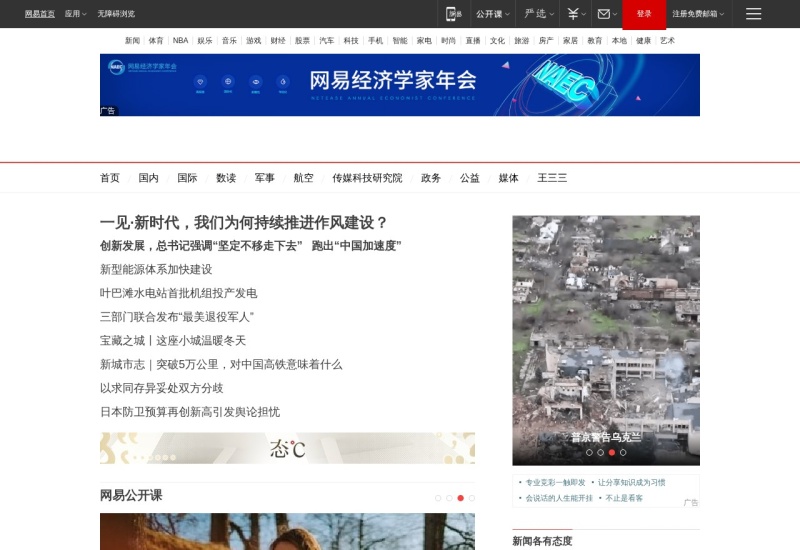The height and width of the screenshot is (550, 800).
Task: Open the 新闻 channel link
Action: [132, 40]
